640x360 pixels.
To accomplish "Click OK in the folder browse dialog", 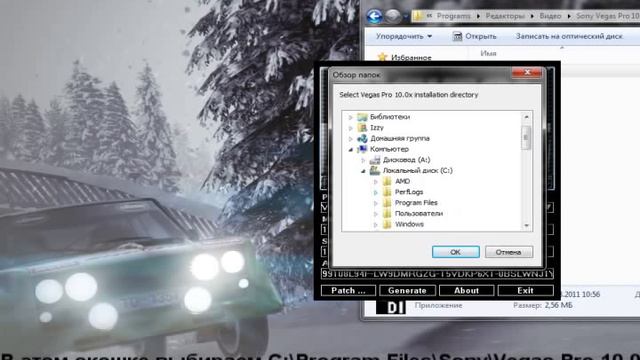I will [x=456, y=252].
